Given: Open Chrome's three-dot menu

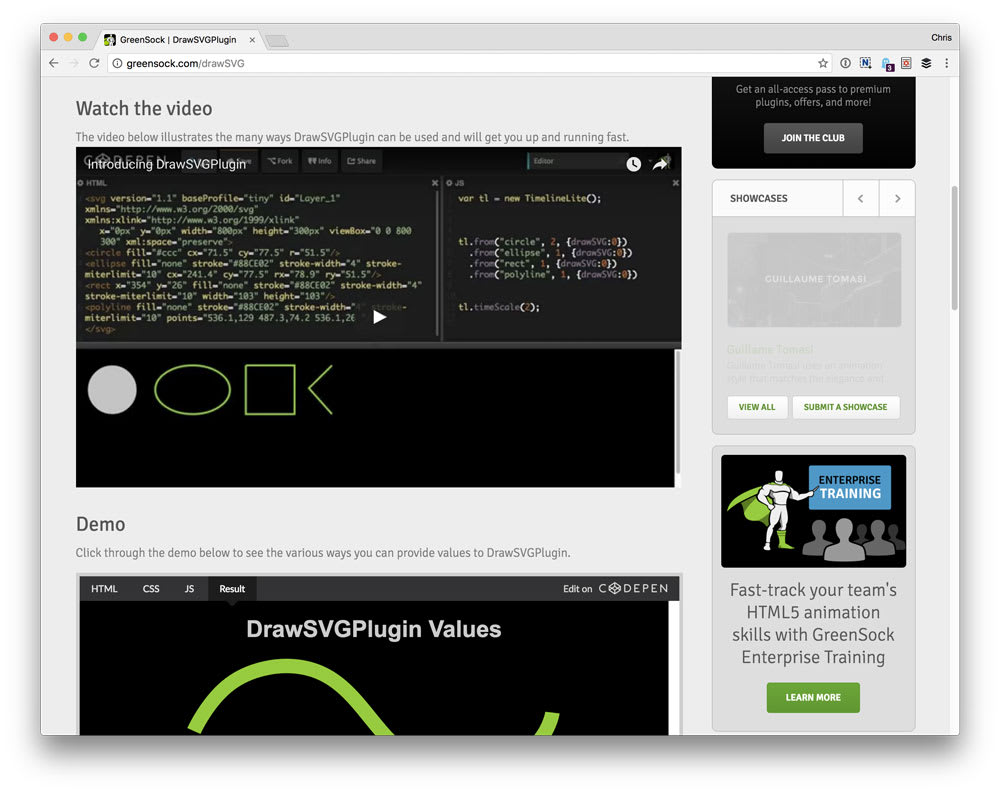Looking at the screenshot, I should (947, 62).
